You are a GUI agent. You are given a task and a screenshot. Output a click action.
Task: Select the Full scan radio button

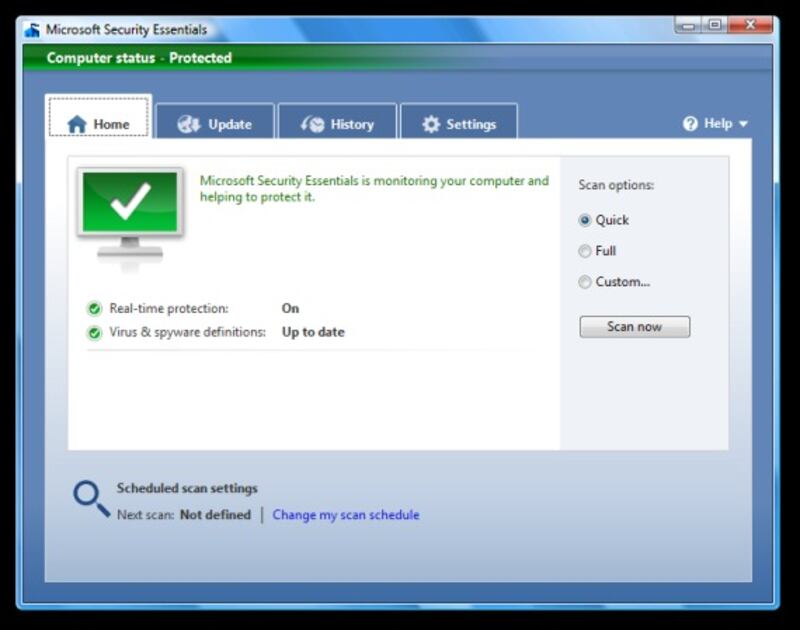click(585, 252)
